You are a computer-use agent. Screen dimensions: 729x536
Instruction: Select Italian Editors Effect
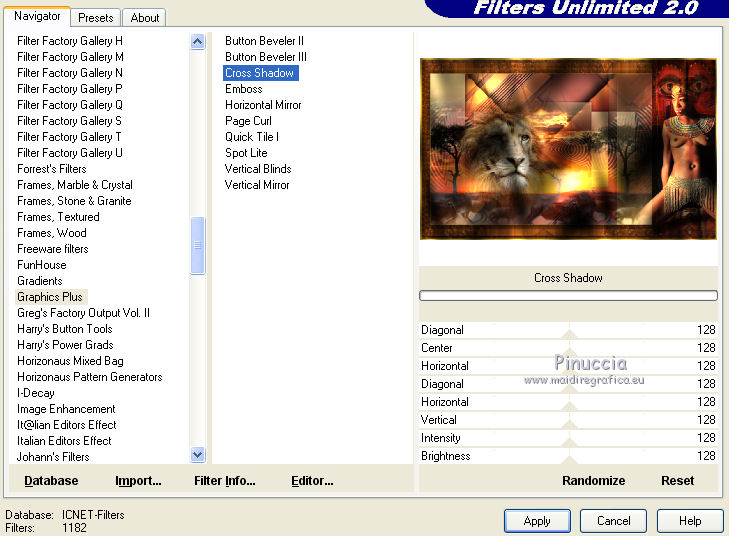(64, 441)
